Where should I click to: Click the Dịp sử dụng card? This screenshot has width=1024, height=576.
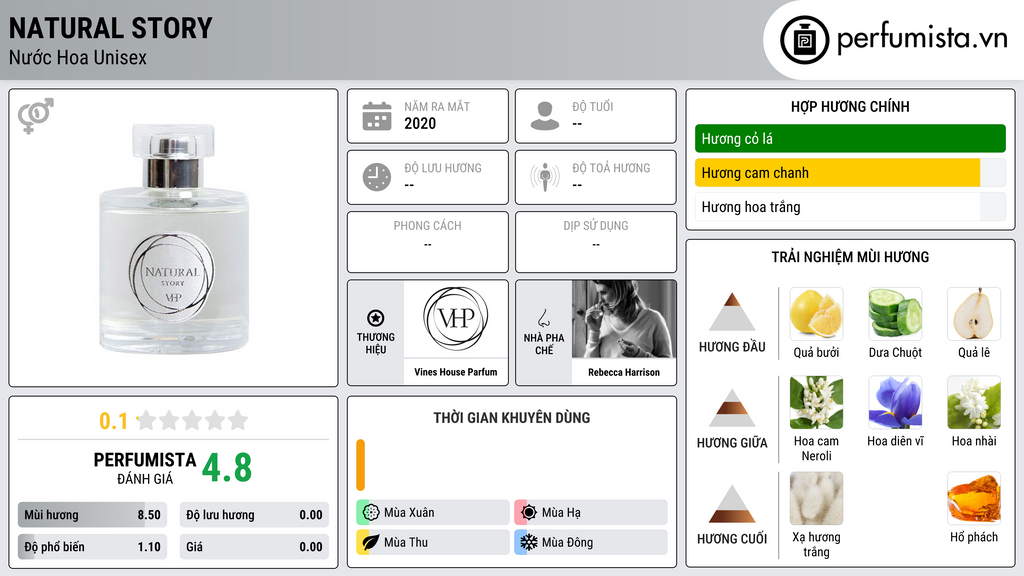[x=596, y=242]
